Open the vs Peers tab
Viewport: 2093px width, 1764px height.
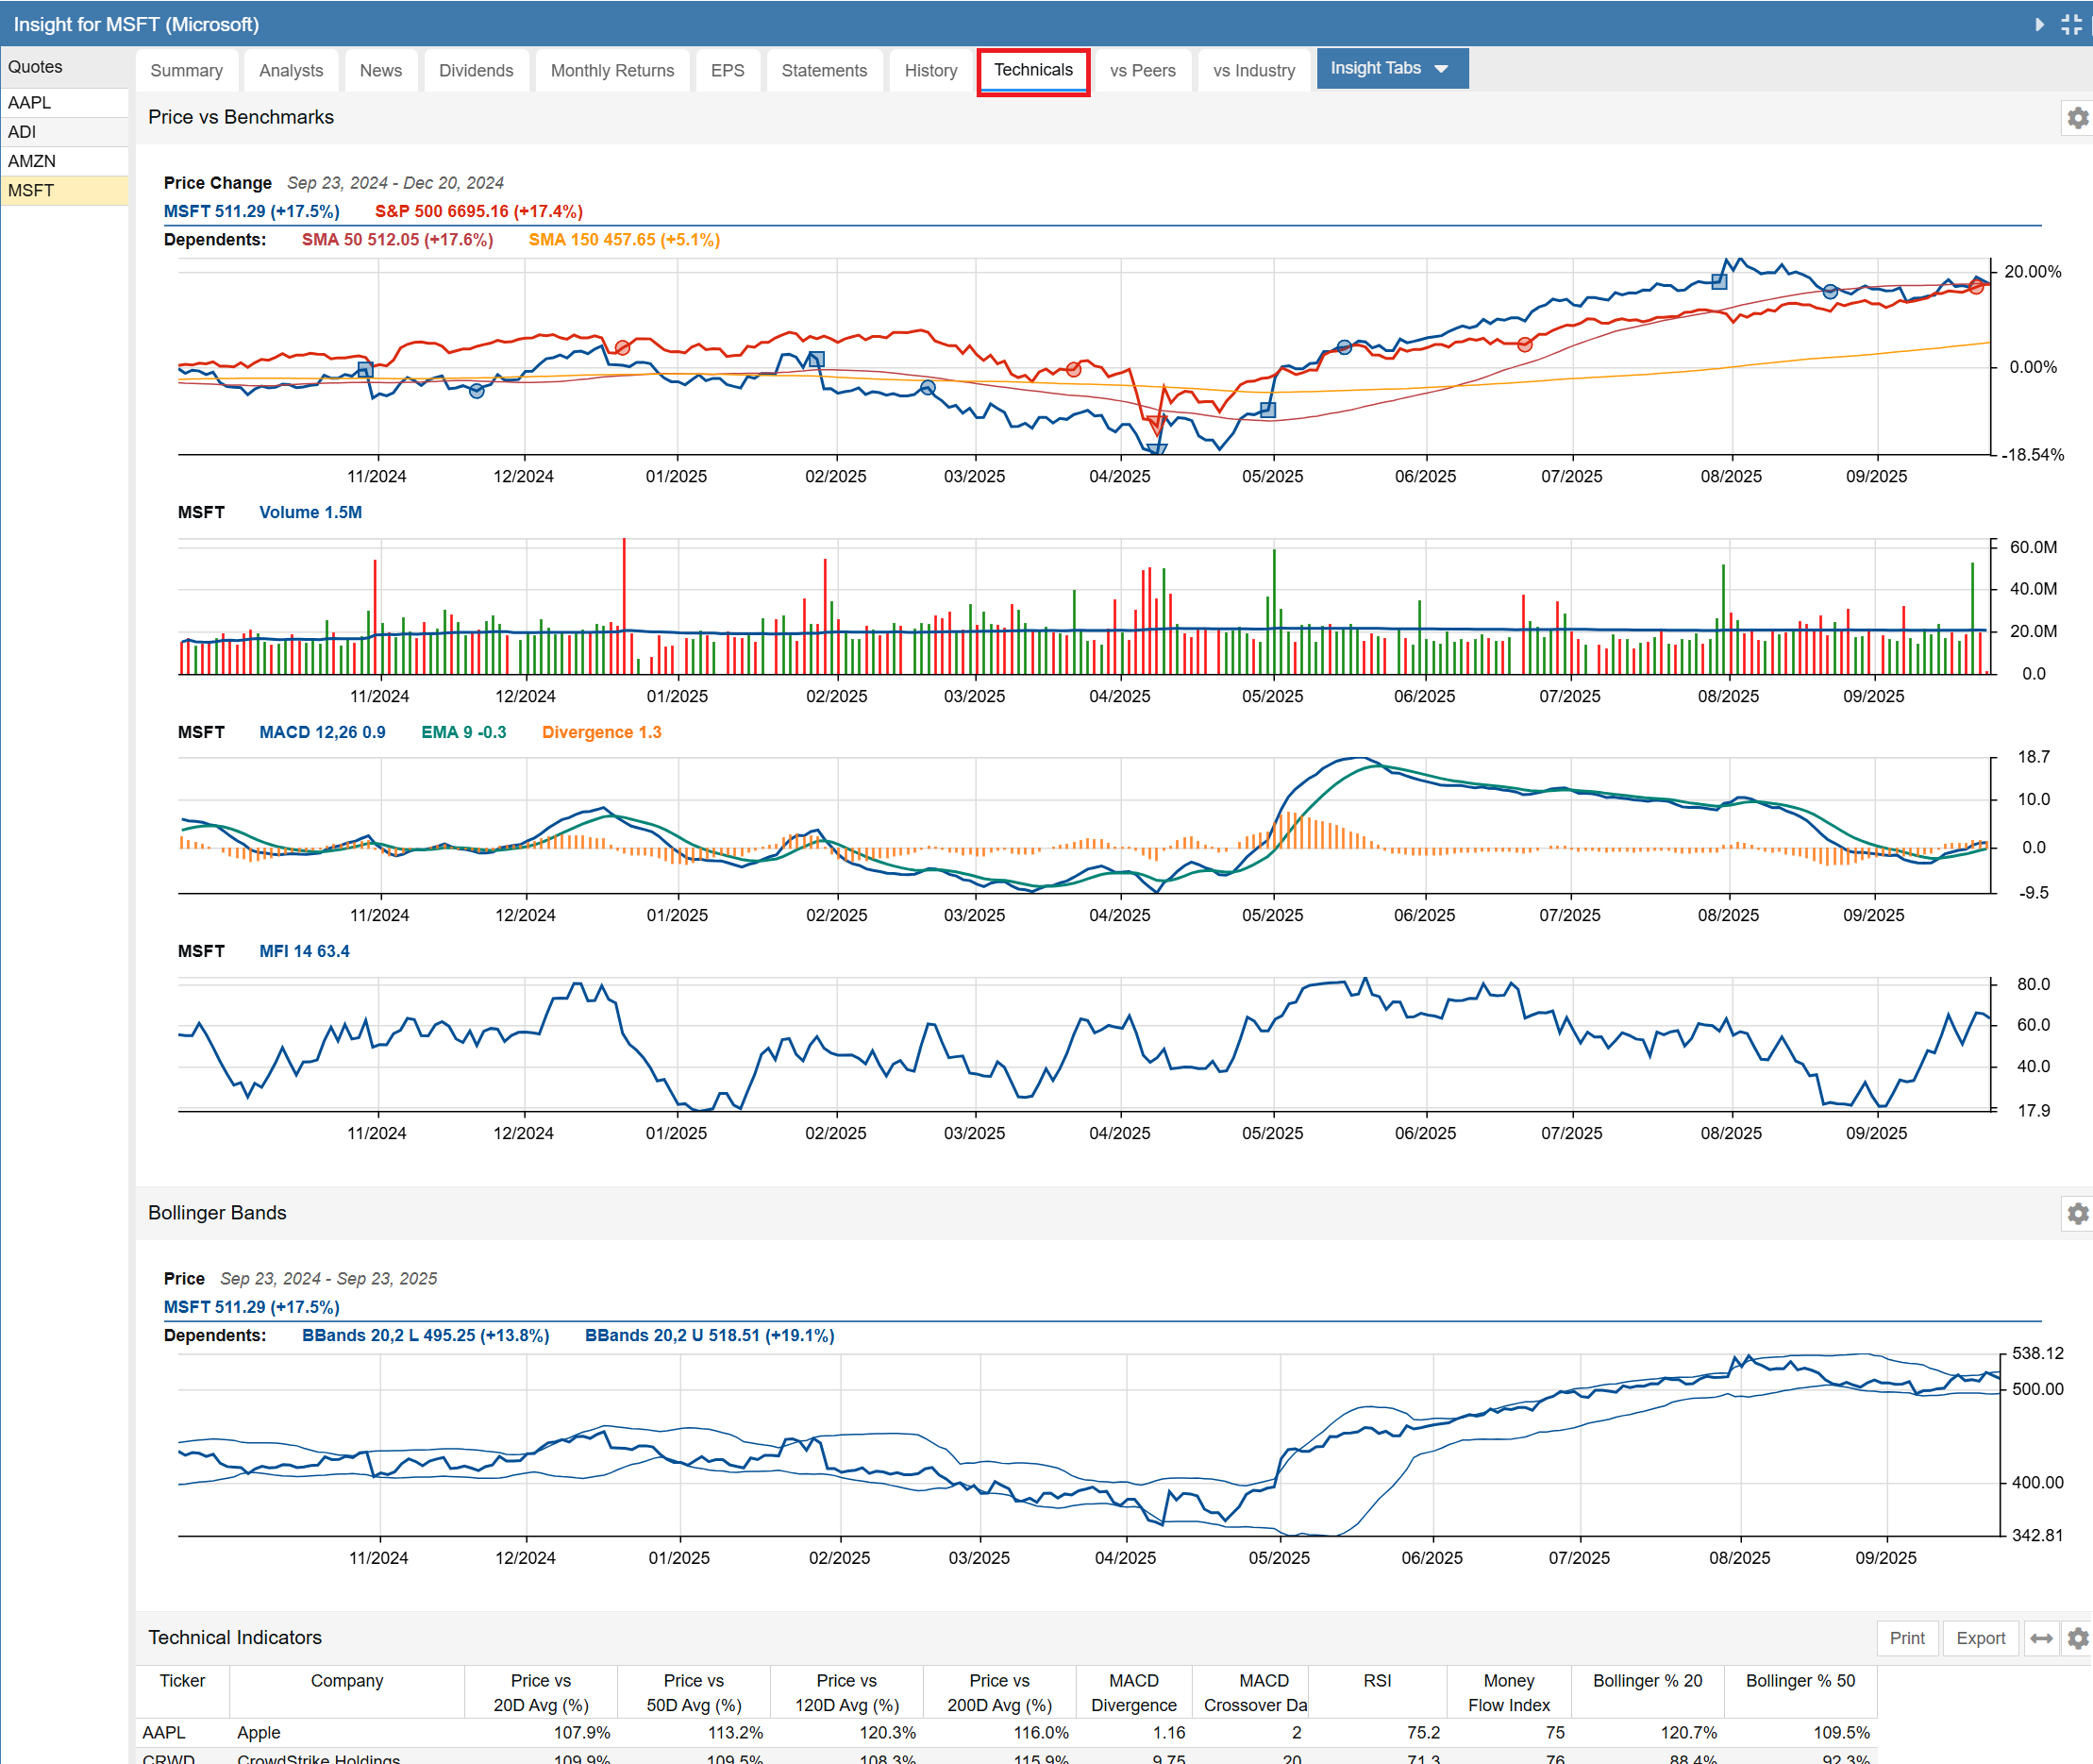click(x=1142, y=70)
